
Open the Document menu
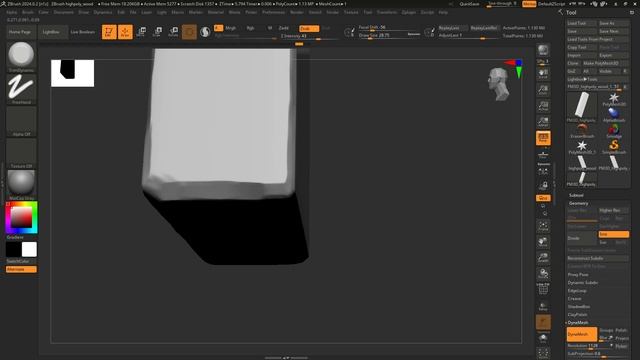click(x=64, y=12)
